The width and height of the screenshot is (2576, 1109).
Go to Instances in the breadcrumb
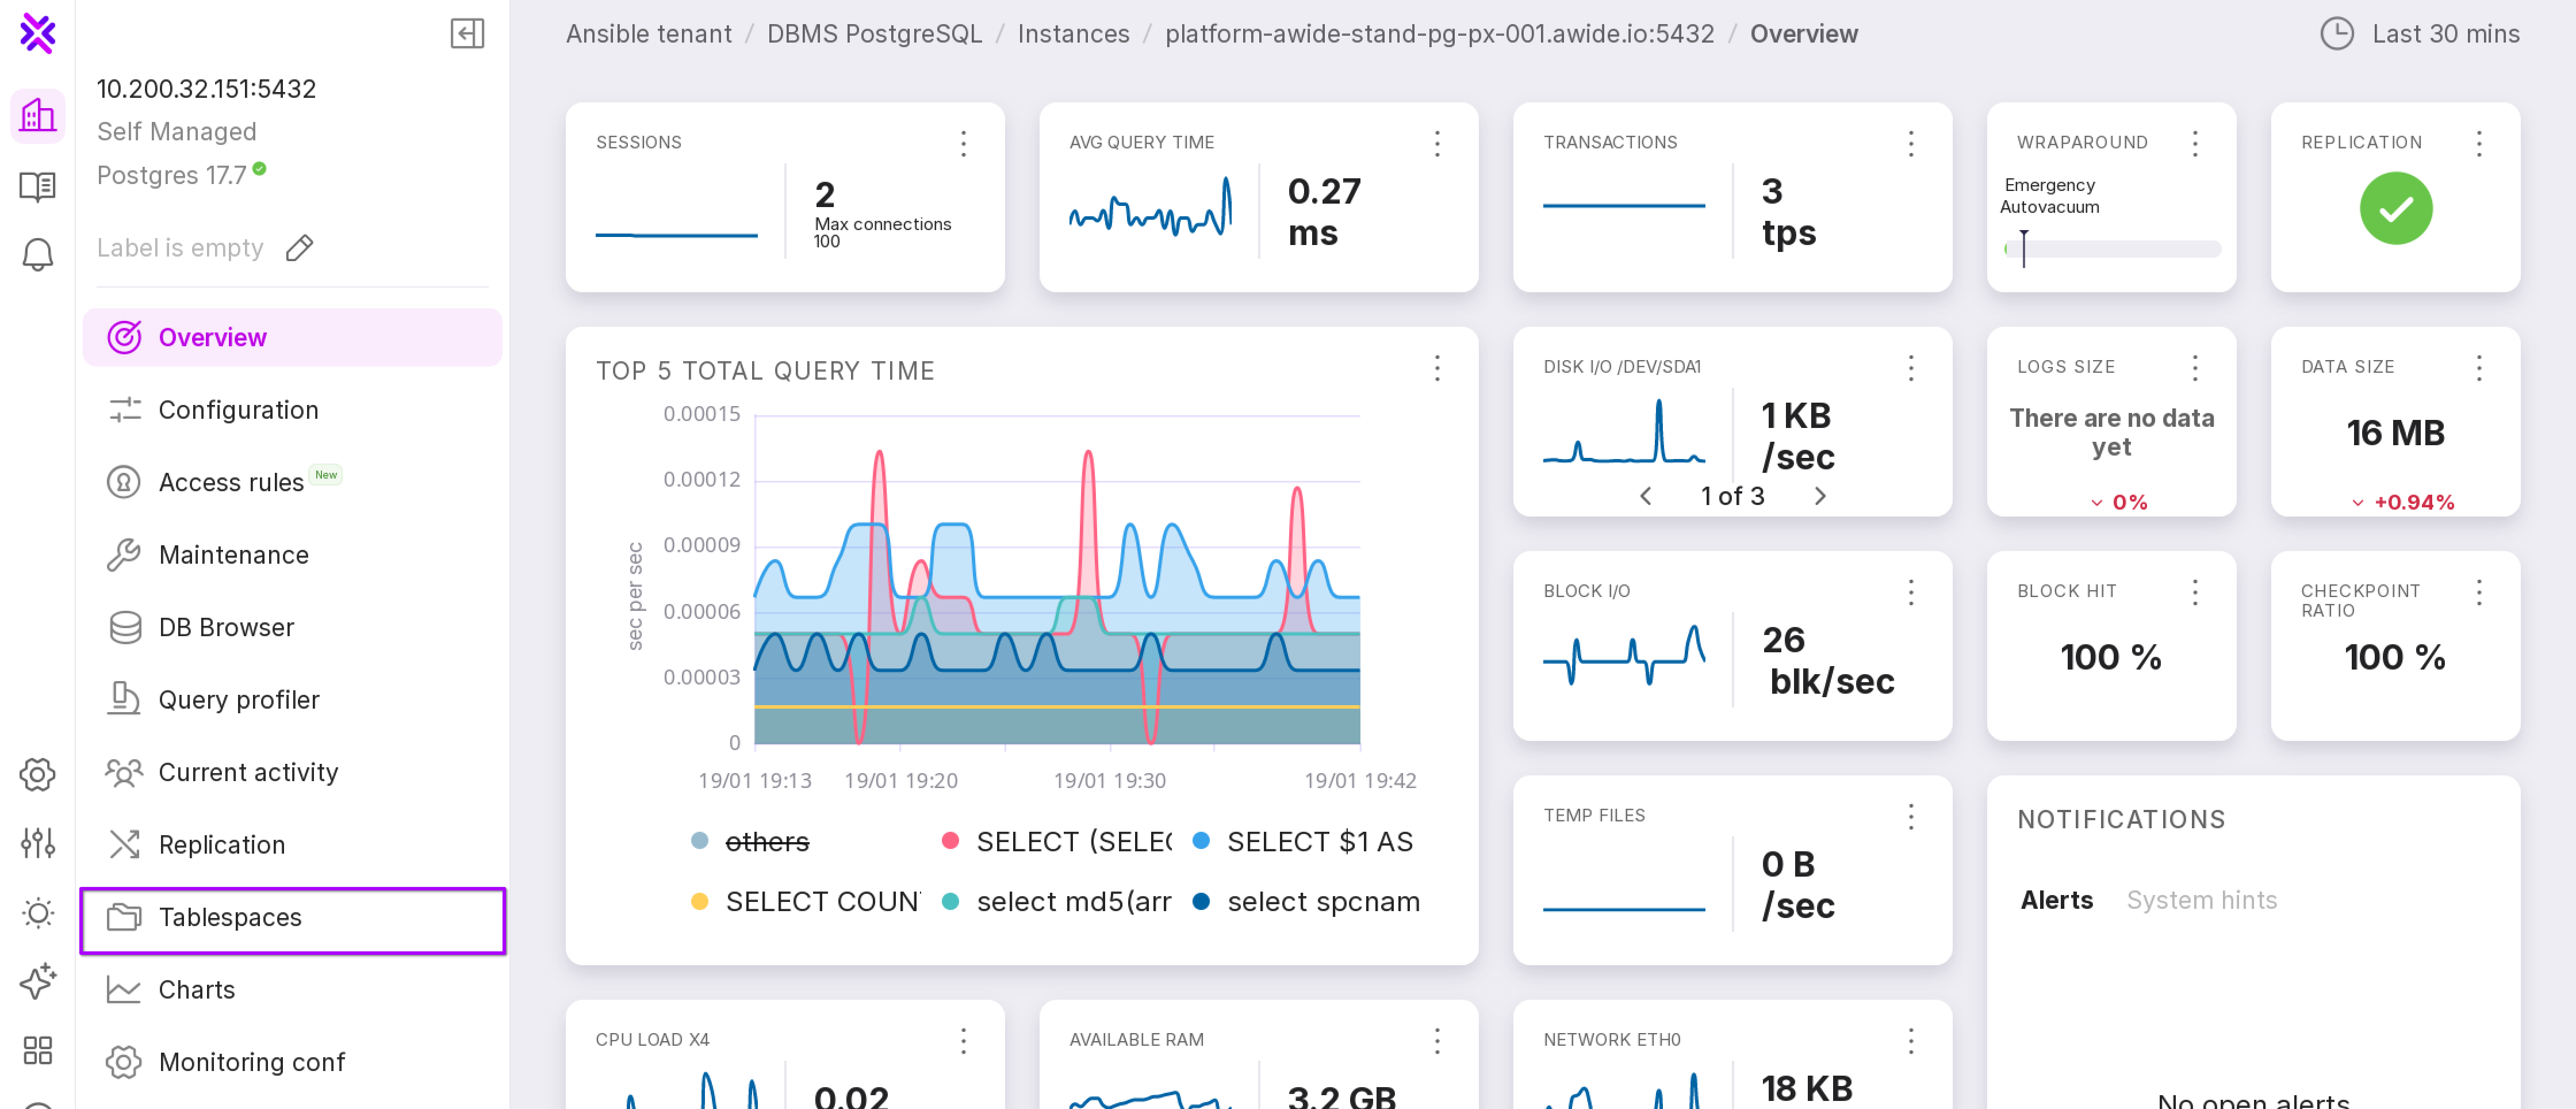(x=1073, y=34)
